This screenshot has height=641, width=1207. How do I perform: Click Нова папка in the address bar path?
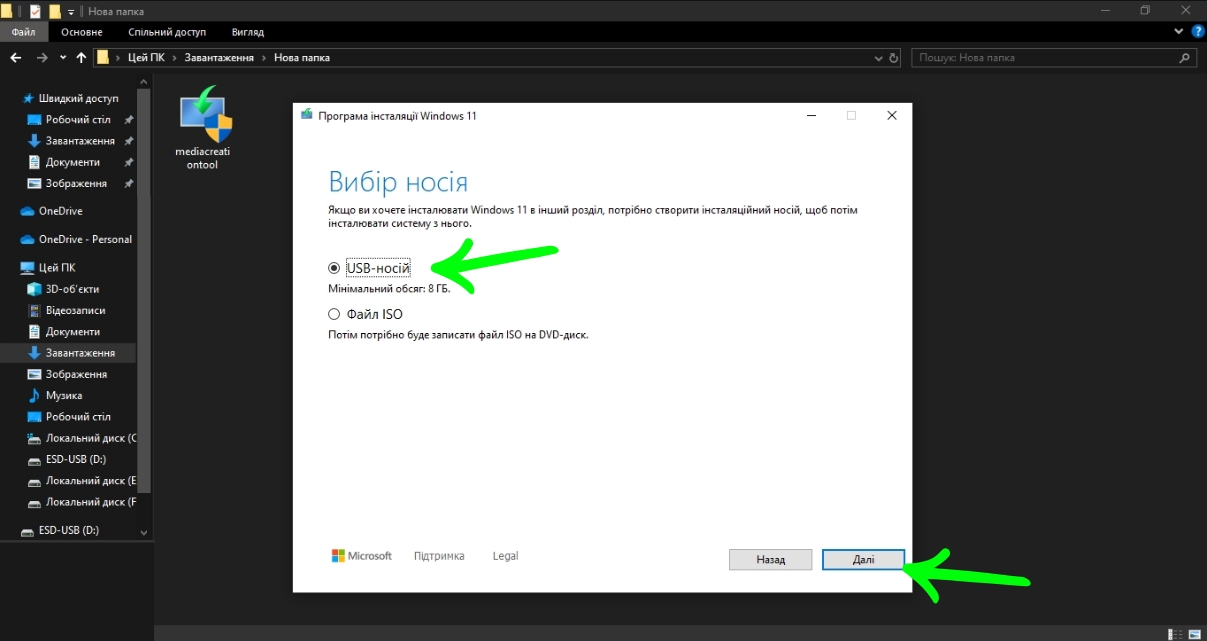(x=301, y=58)
